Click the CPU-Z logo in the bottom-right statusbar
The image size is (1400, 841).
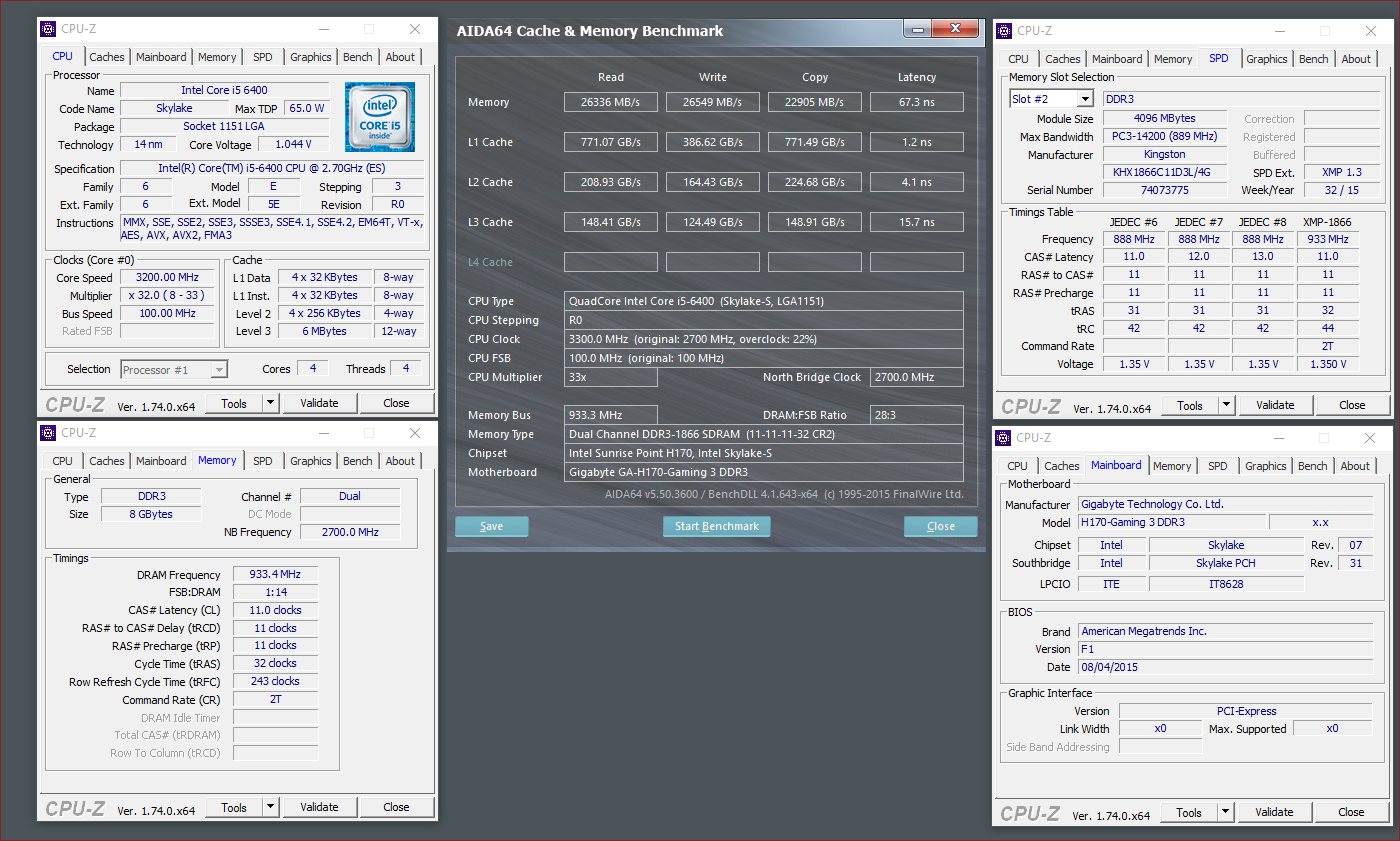(x=1030, y=813)
